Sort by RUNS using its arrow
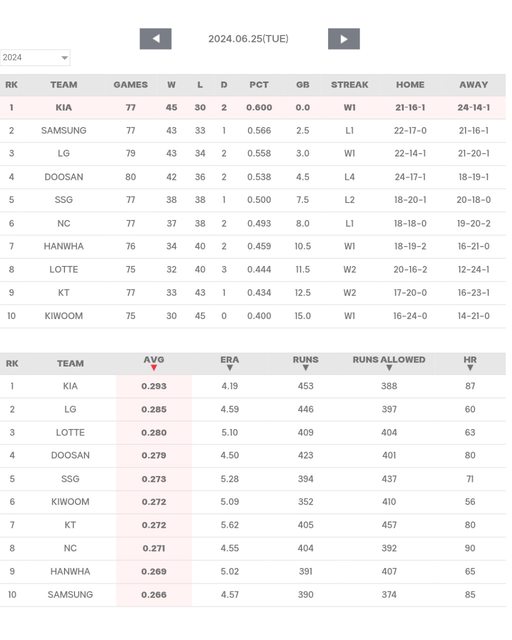The image size is (512, 640). pos(305,368)
